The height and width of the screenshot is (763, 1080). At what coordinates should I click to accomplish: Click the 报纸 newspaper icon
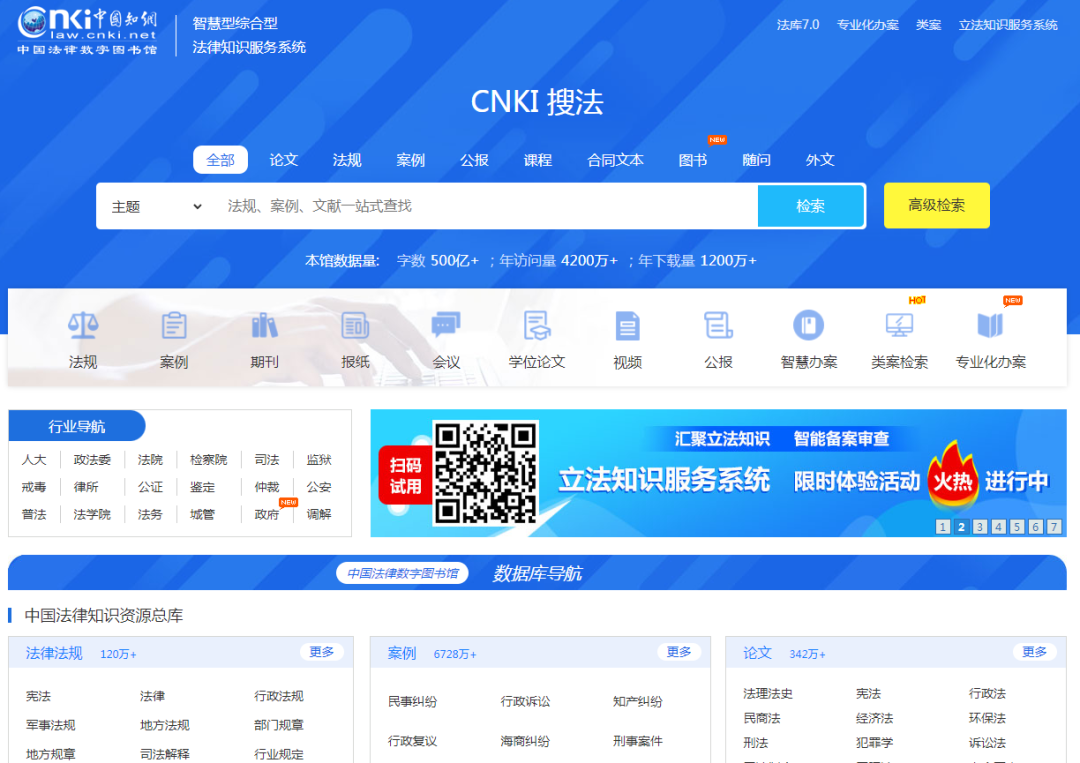pos(355,325)
